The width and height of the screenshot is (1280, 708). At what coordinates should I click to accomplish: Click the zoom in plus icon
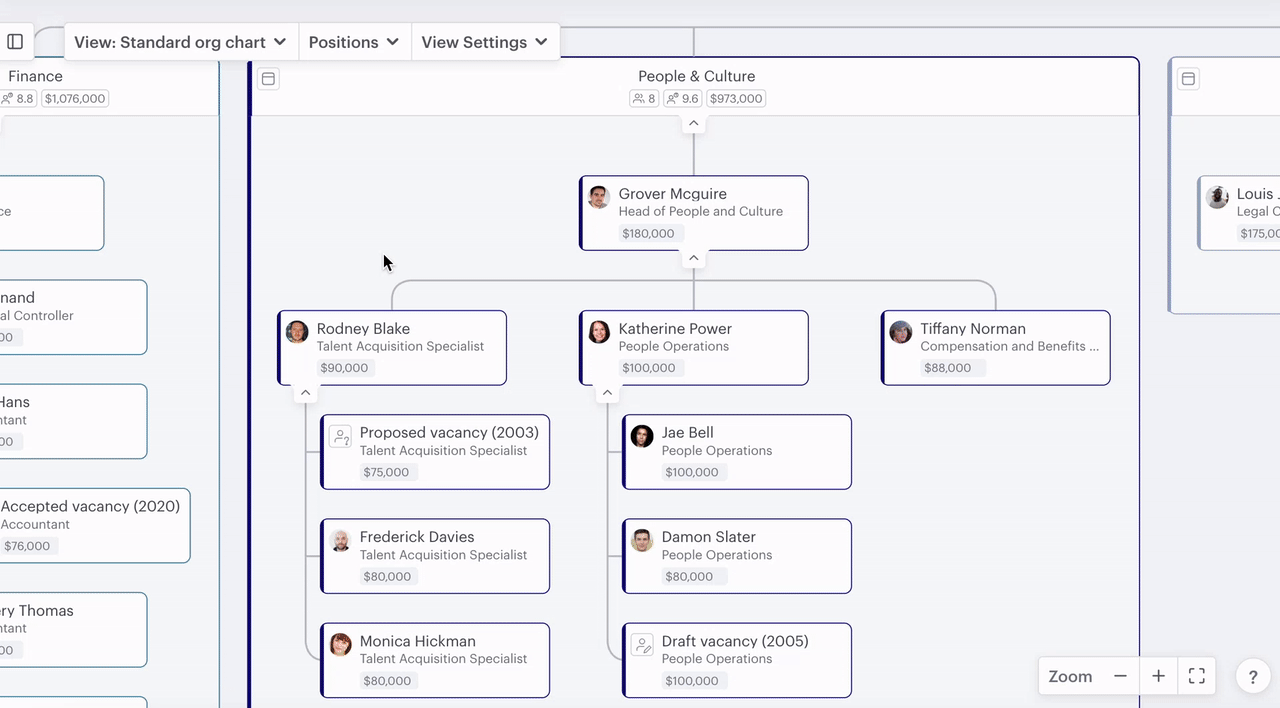click(1158, 676)
